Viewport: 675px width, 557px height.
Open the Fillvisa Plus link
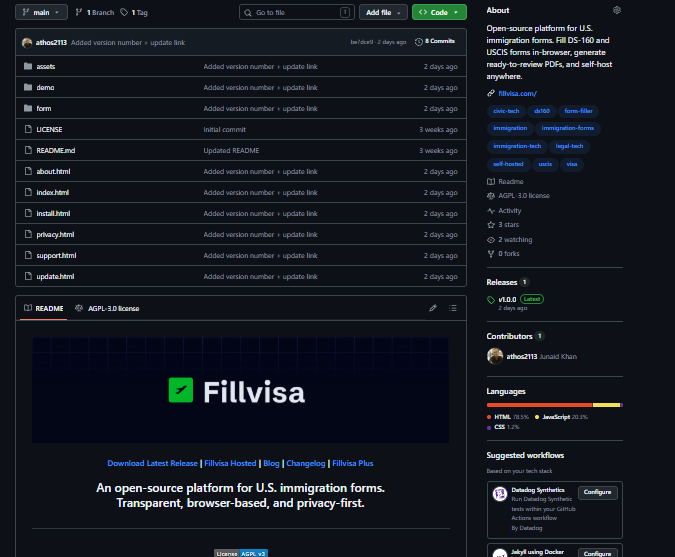(x=353, y=464)
